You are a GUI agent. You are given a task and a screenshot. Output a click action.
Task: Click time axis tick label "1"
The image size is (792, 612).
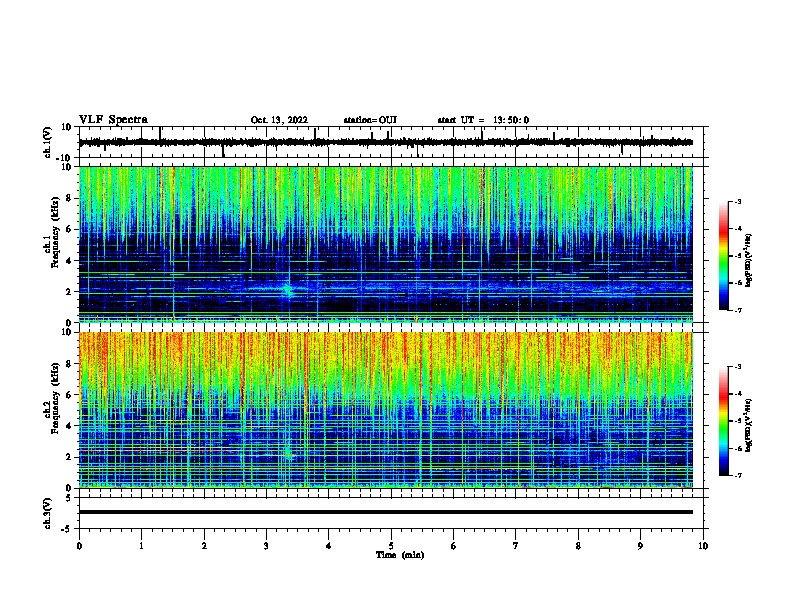pos(141,546)
